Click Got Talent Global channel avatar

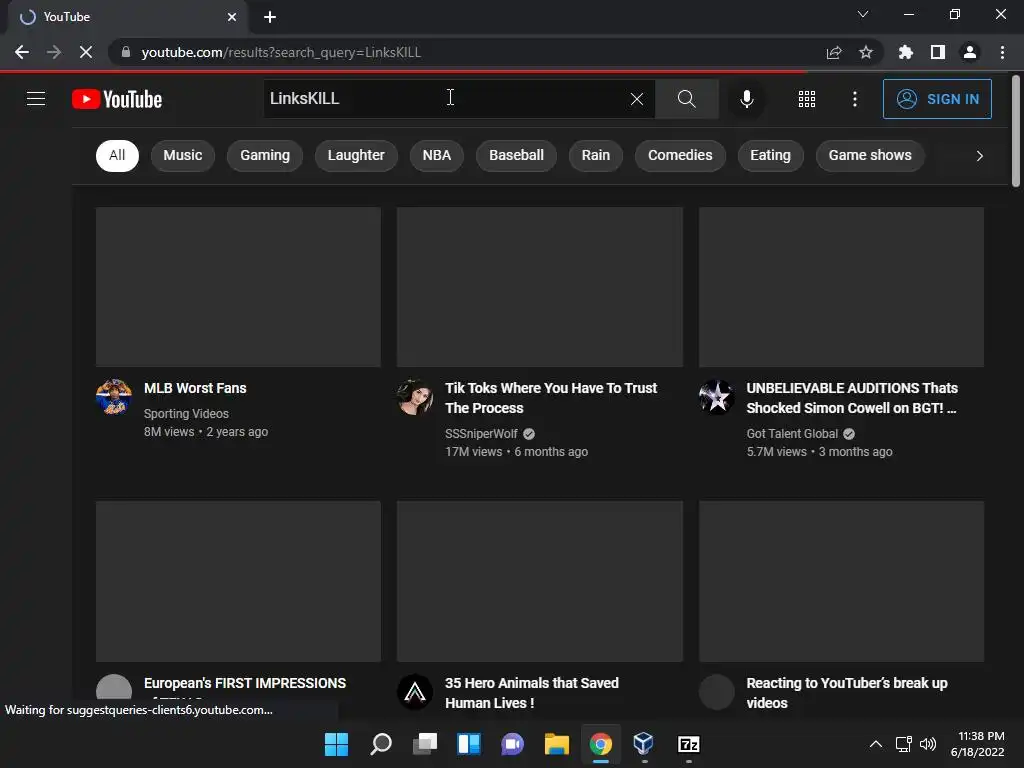point(717,397)
